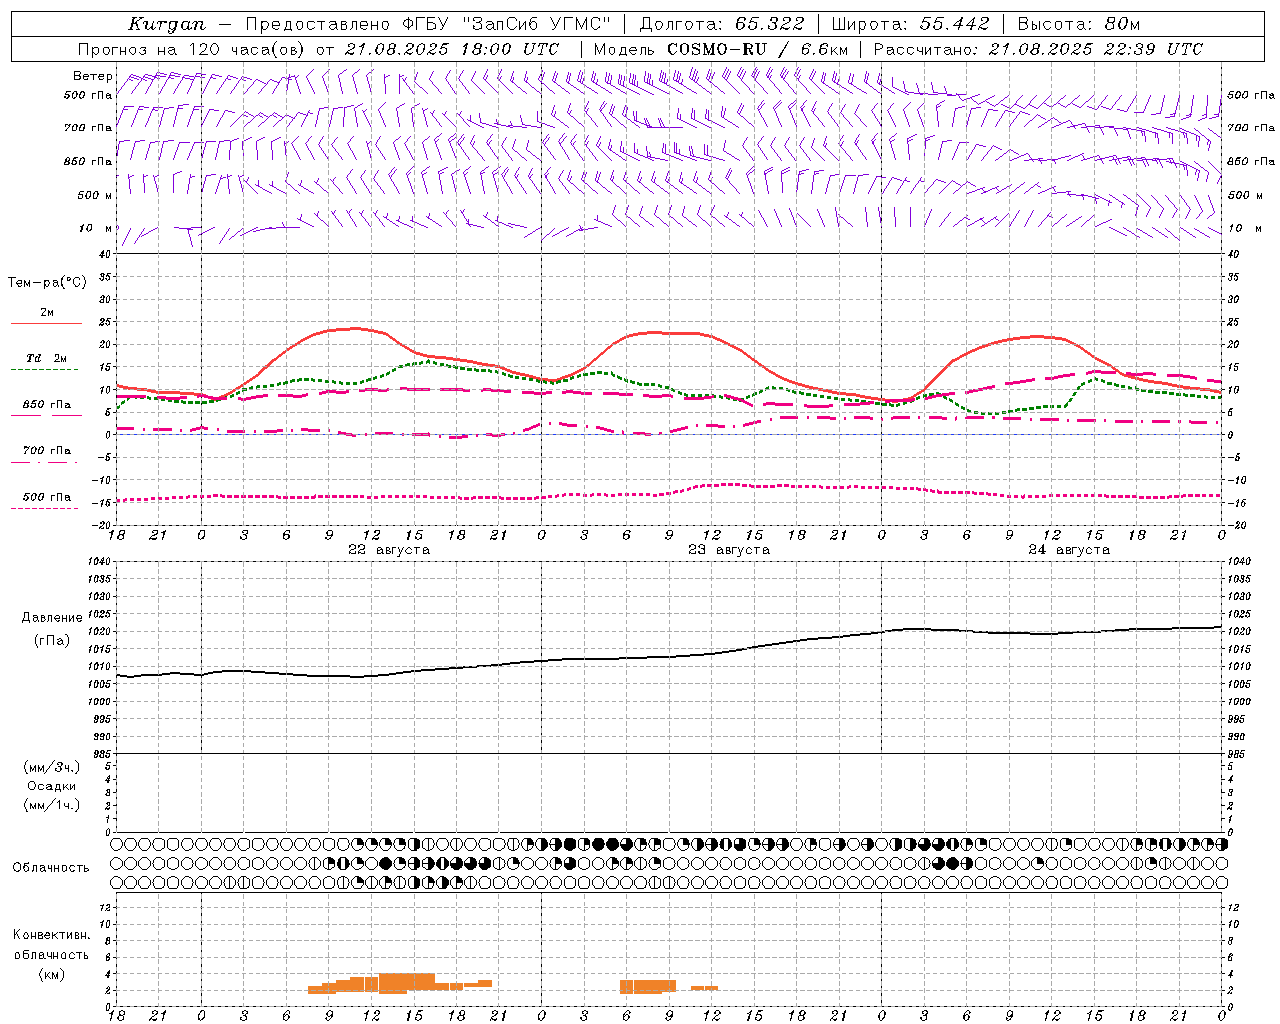Click the "24 августа" date label
The width and height of the screenshot is (1280, 1024).
1069,549
